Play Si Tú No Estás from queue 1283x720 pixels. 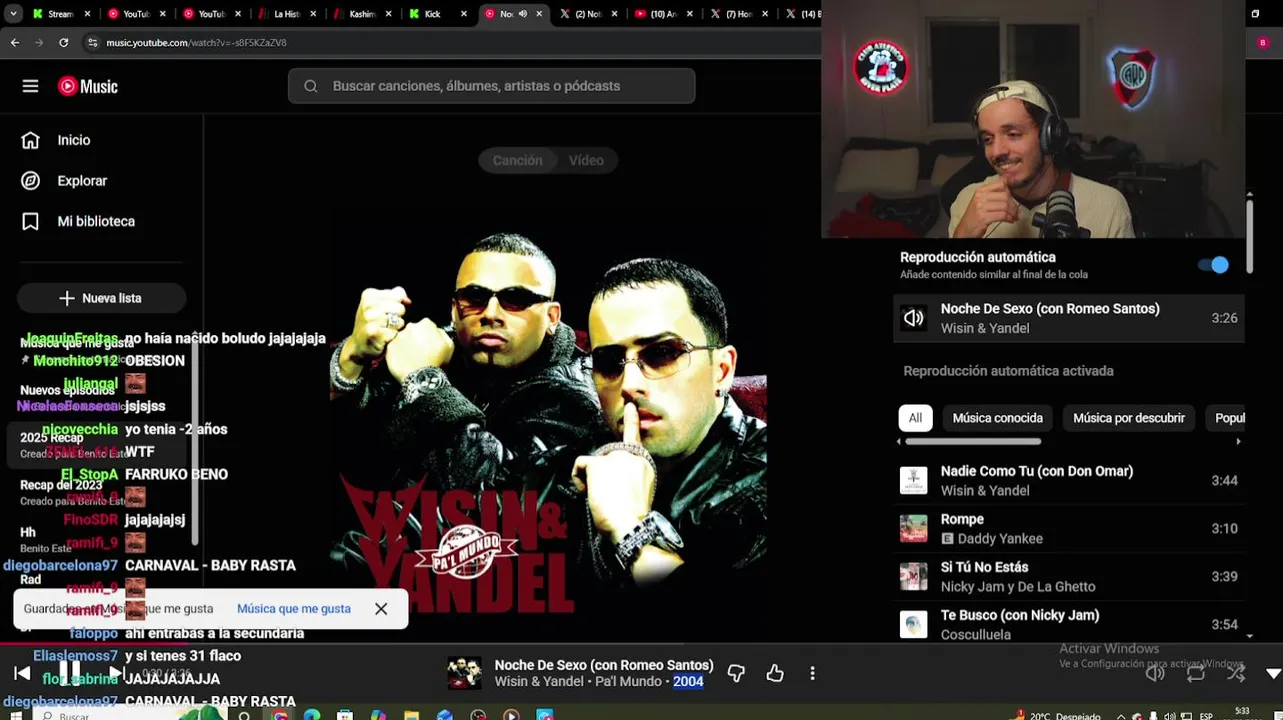(1069, 576)
